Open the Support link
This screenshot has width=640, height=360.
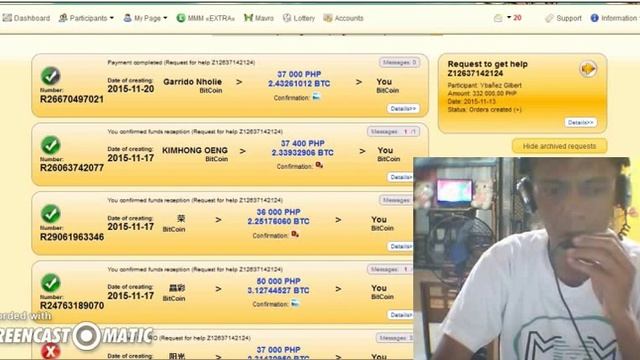(x=563, y=18)
